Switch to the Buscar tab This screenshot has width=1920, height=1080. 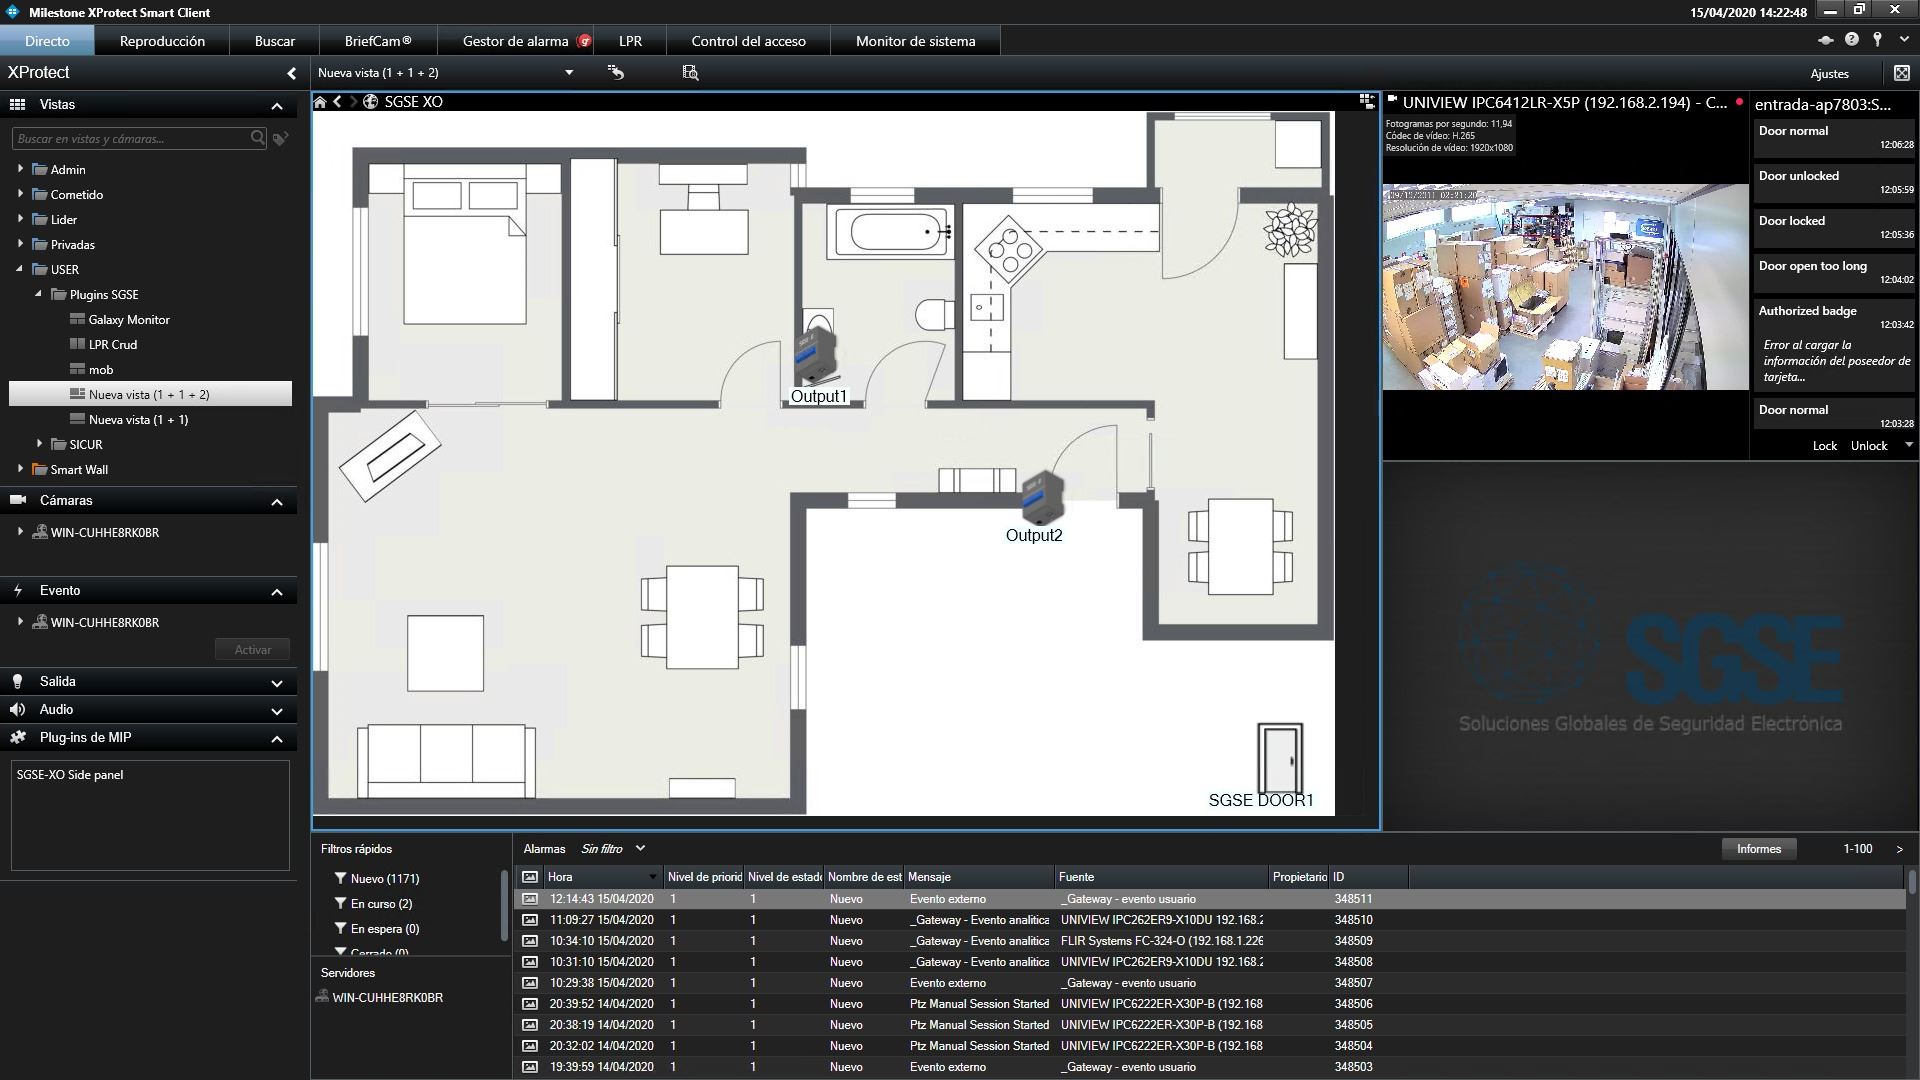point(275,41)
